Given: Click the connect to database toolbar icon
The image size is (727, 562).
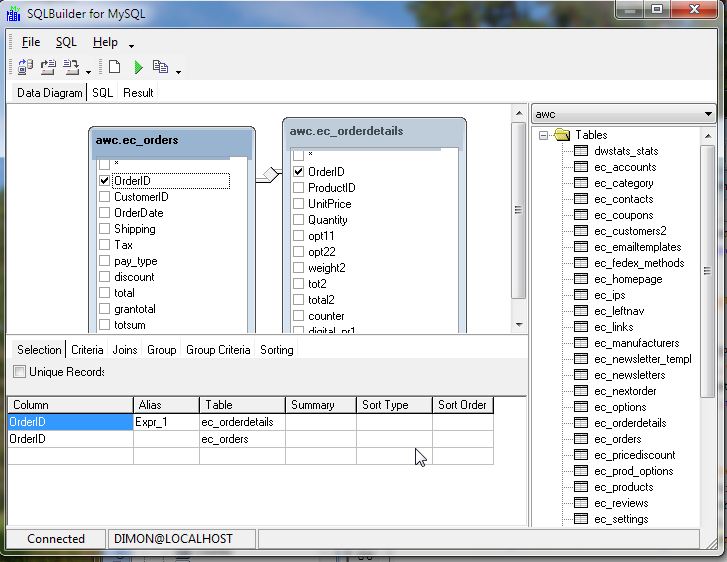Looking at the screenshot, I should 25,67.
